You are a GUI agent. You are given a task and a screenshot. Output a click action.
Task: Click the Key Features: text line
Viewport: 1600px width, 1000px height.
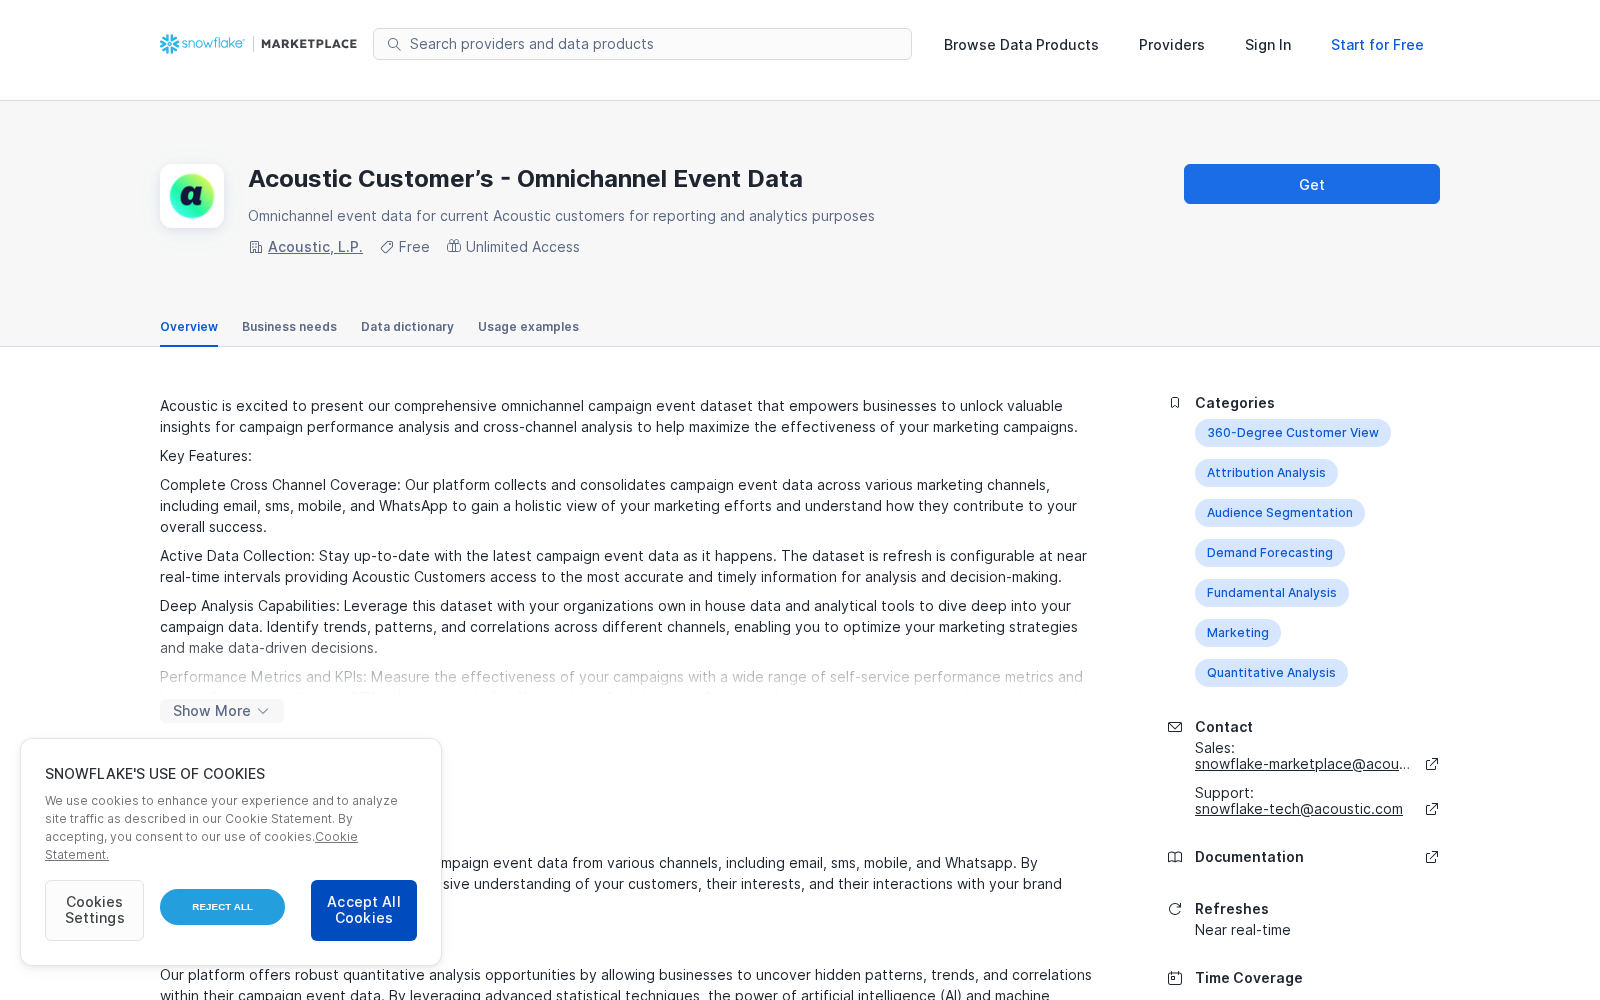point(206,456)
